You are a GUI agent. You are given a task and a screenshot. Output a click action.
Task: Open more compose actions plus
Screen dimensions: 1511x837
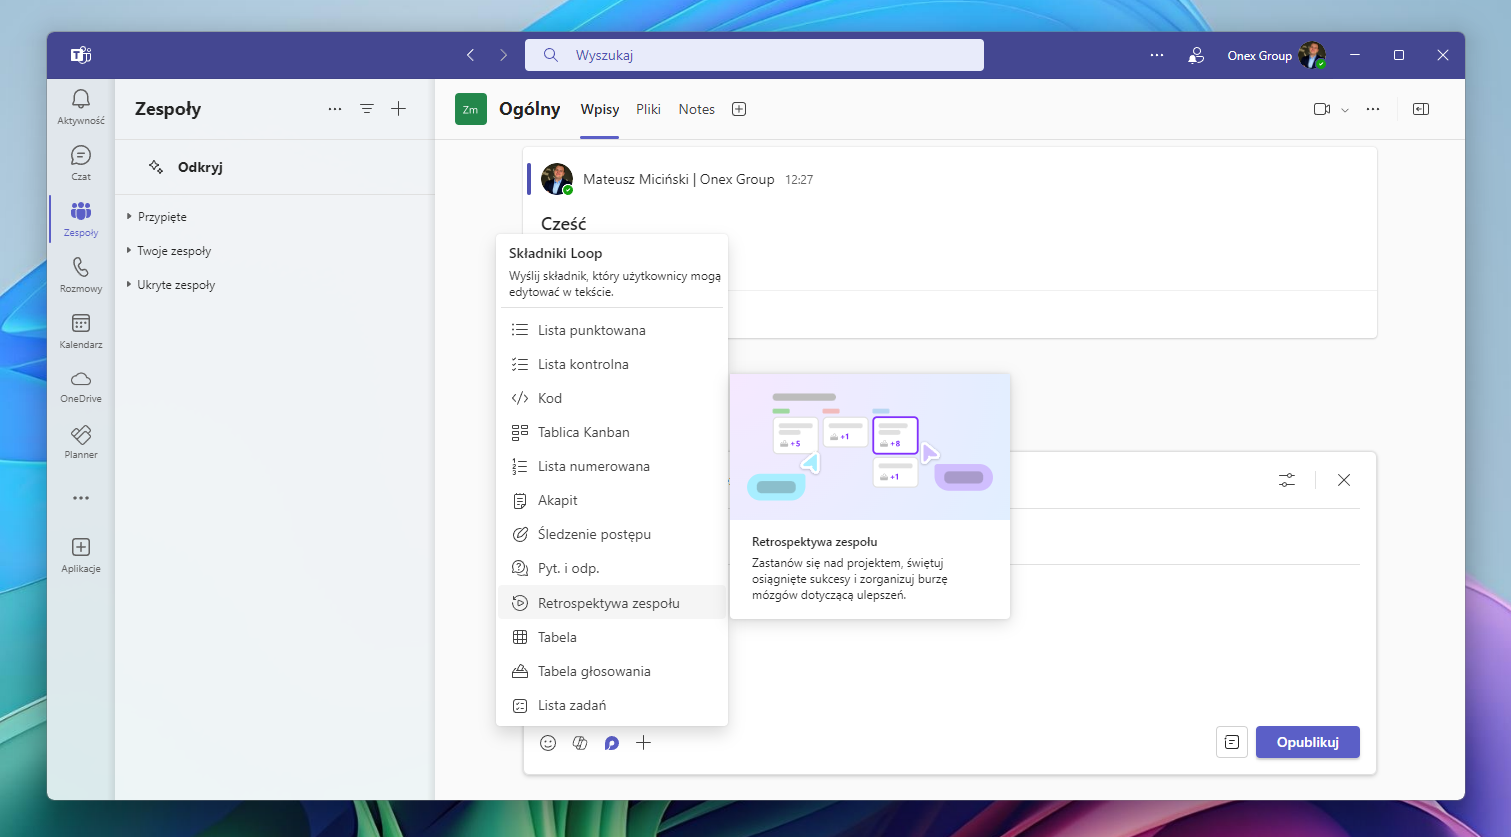(x=644, y=742)
